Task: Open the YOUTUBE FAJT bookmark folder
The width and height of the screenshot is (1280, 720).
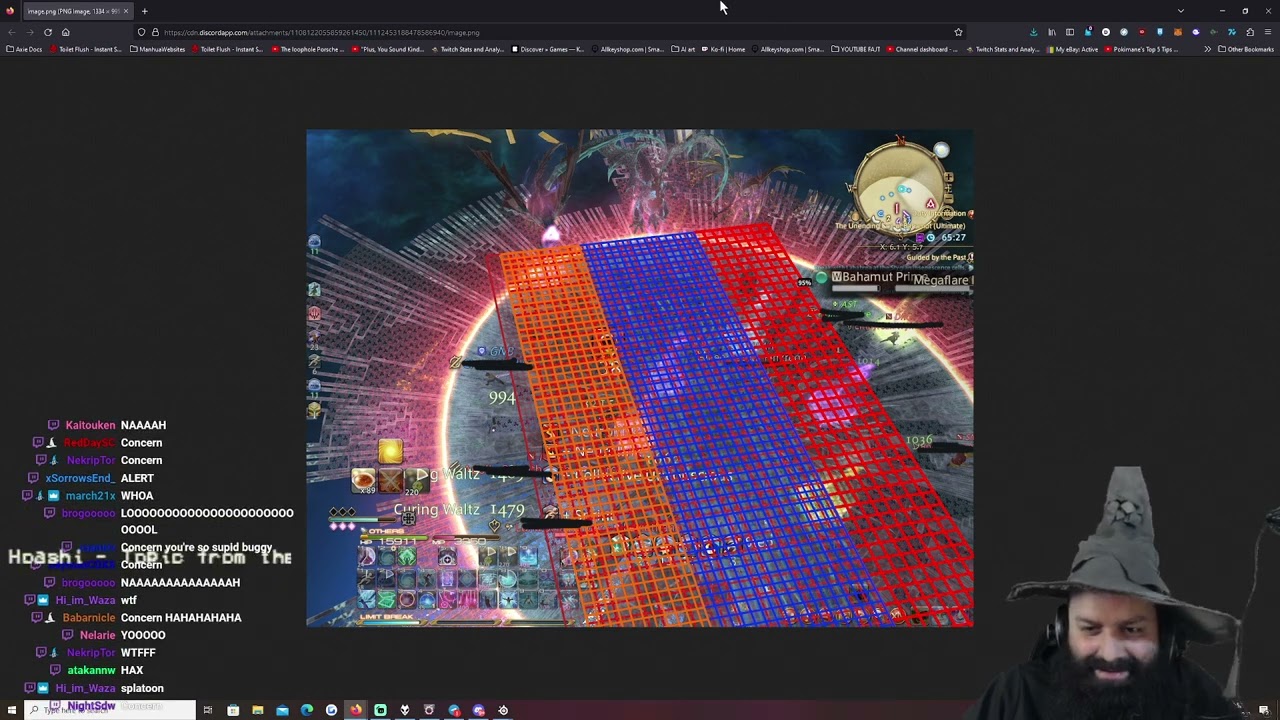Action: coord(856,49)
